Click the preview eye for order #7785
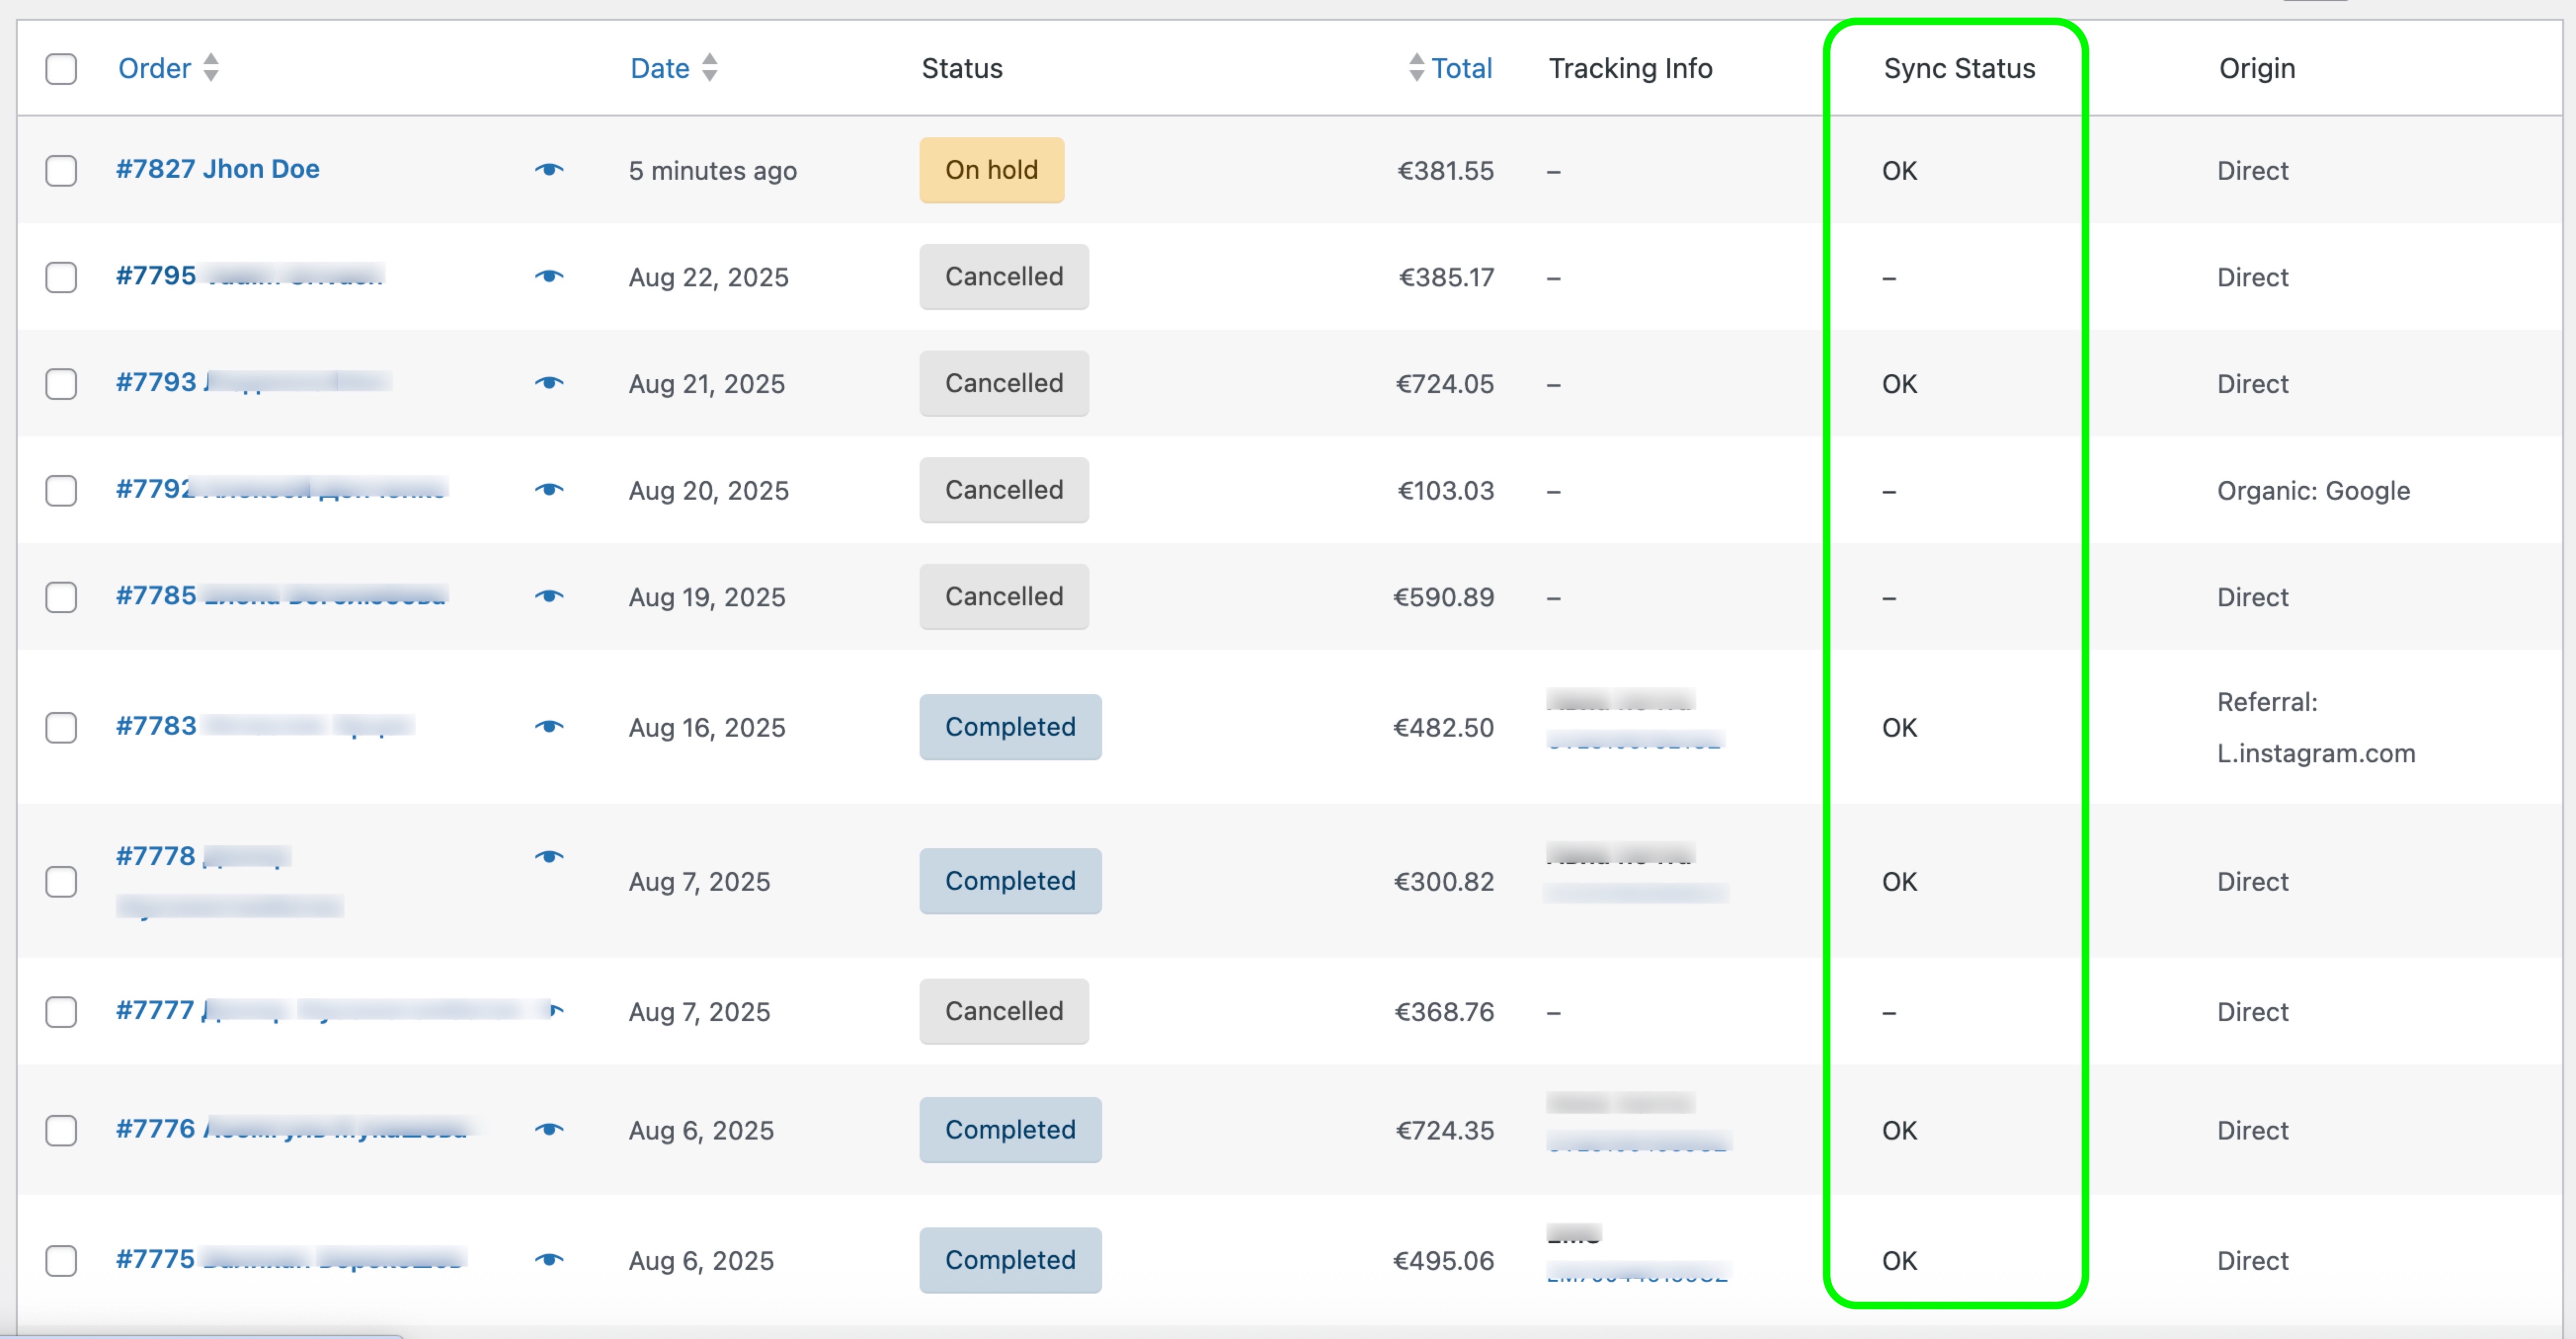Viewport: 2576px width, 1339px height. pos(549,597)
